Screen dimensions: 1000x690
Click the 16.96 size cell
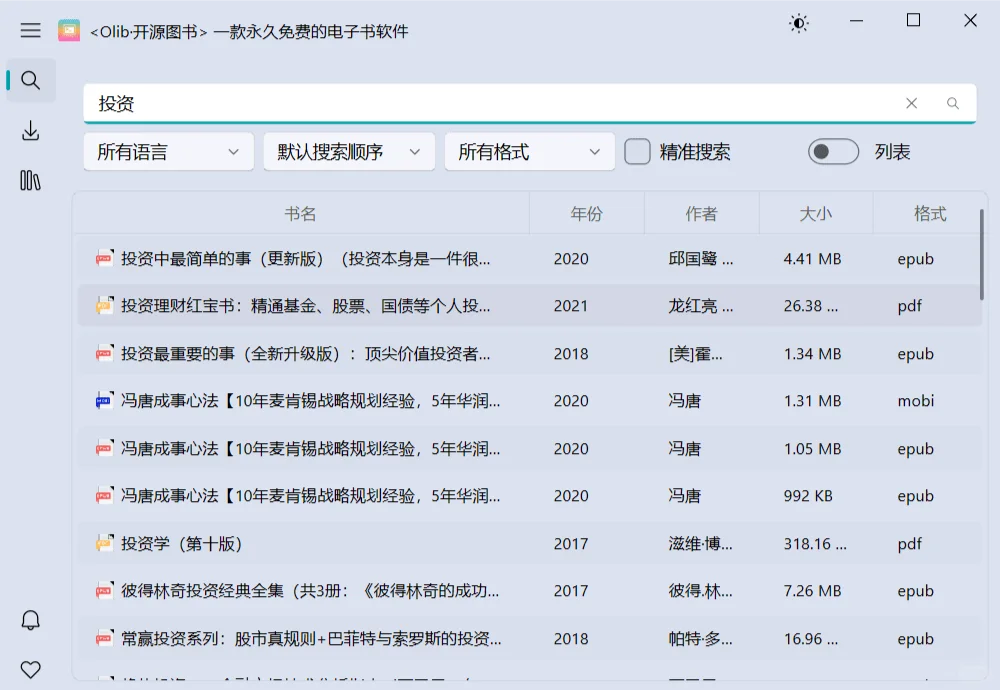[x=811, y=638]
